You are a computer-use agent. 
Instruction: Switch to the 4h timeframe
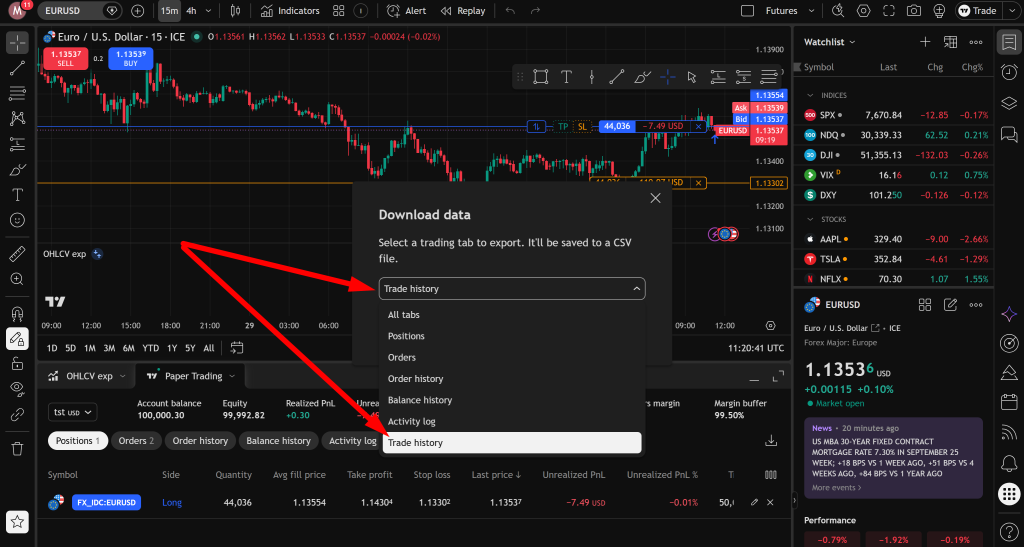pyautogui.click(x=191, y=11)
